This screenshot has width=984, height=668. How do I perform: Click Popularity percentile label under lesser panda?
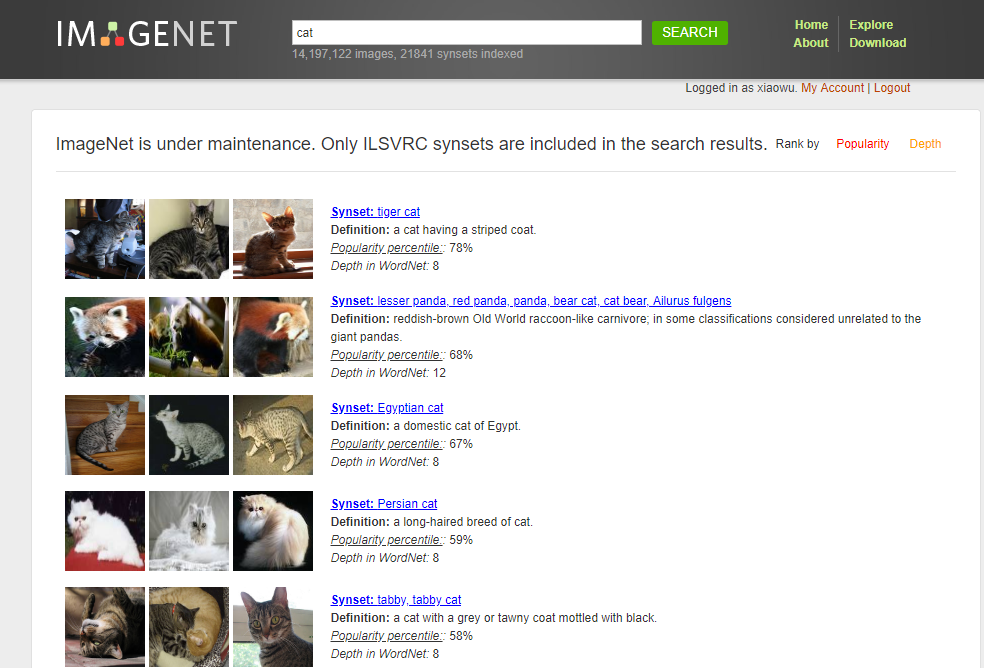click(387, 355)
